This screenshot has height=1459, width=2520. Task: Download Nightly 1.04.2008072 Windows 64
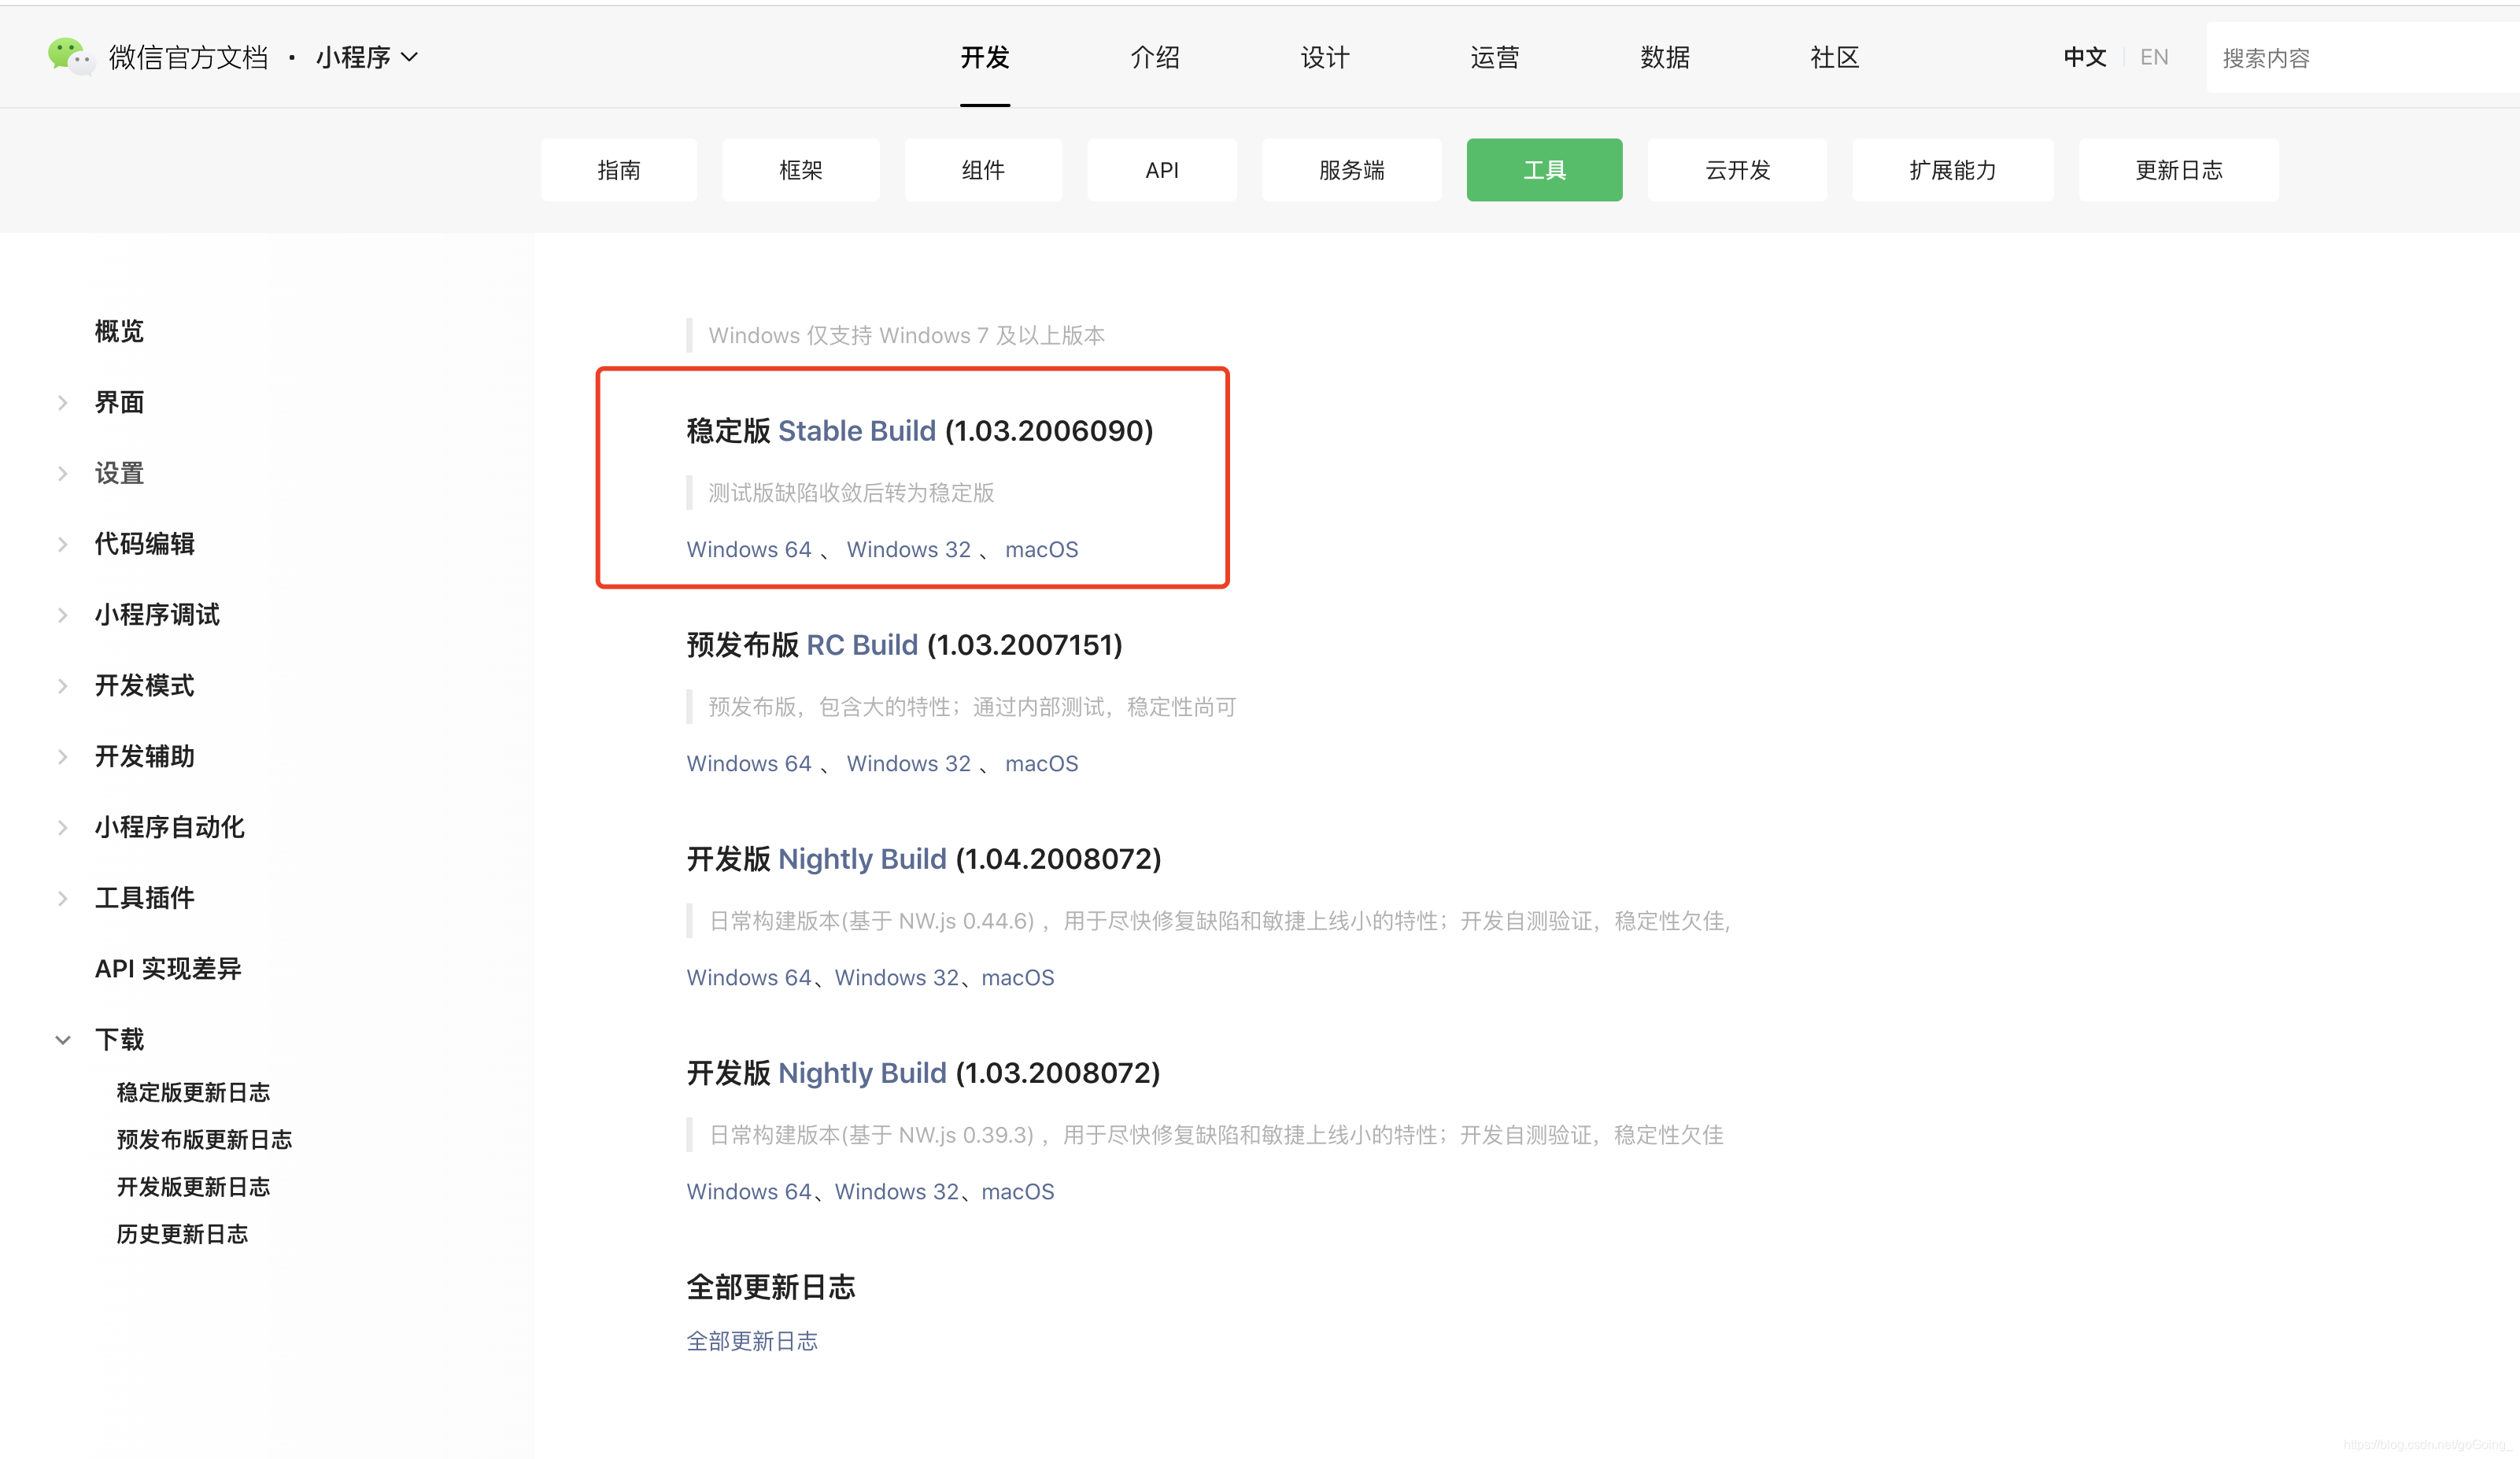point(749,977)
